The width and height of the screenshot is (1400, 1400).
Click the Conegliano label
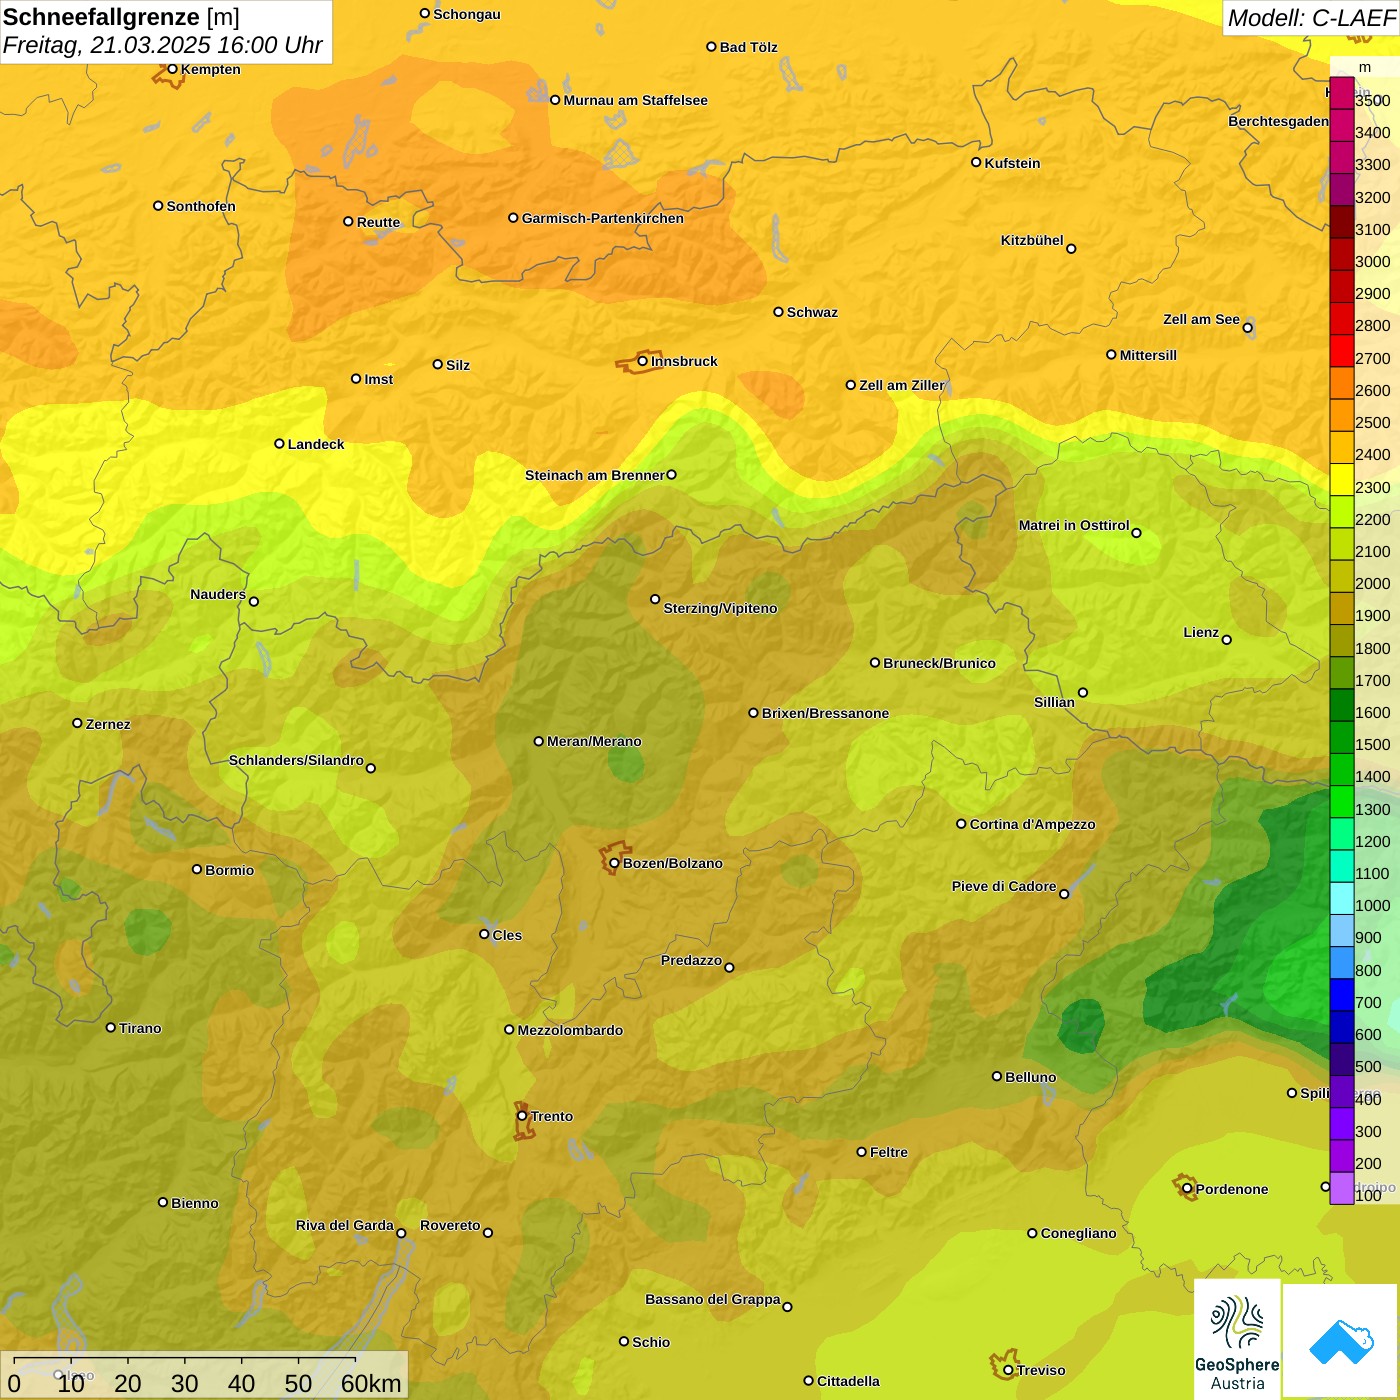click(1078, 1233)
